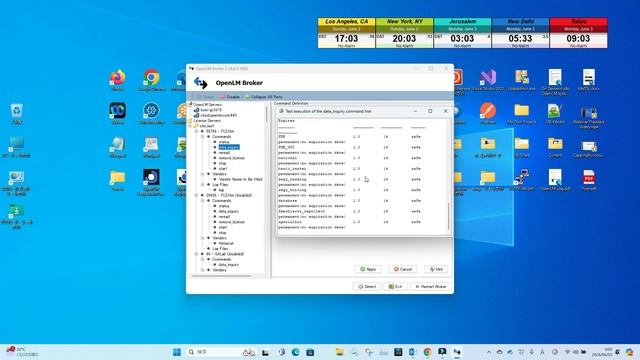
Task: Click the tree panel vertical scrollbar
Action: click(267, 114)
